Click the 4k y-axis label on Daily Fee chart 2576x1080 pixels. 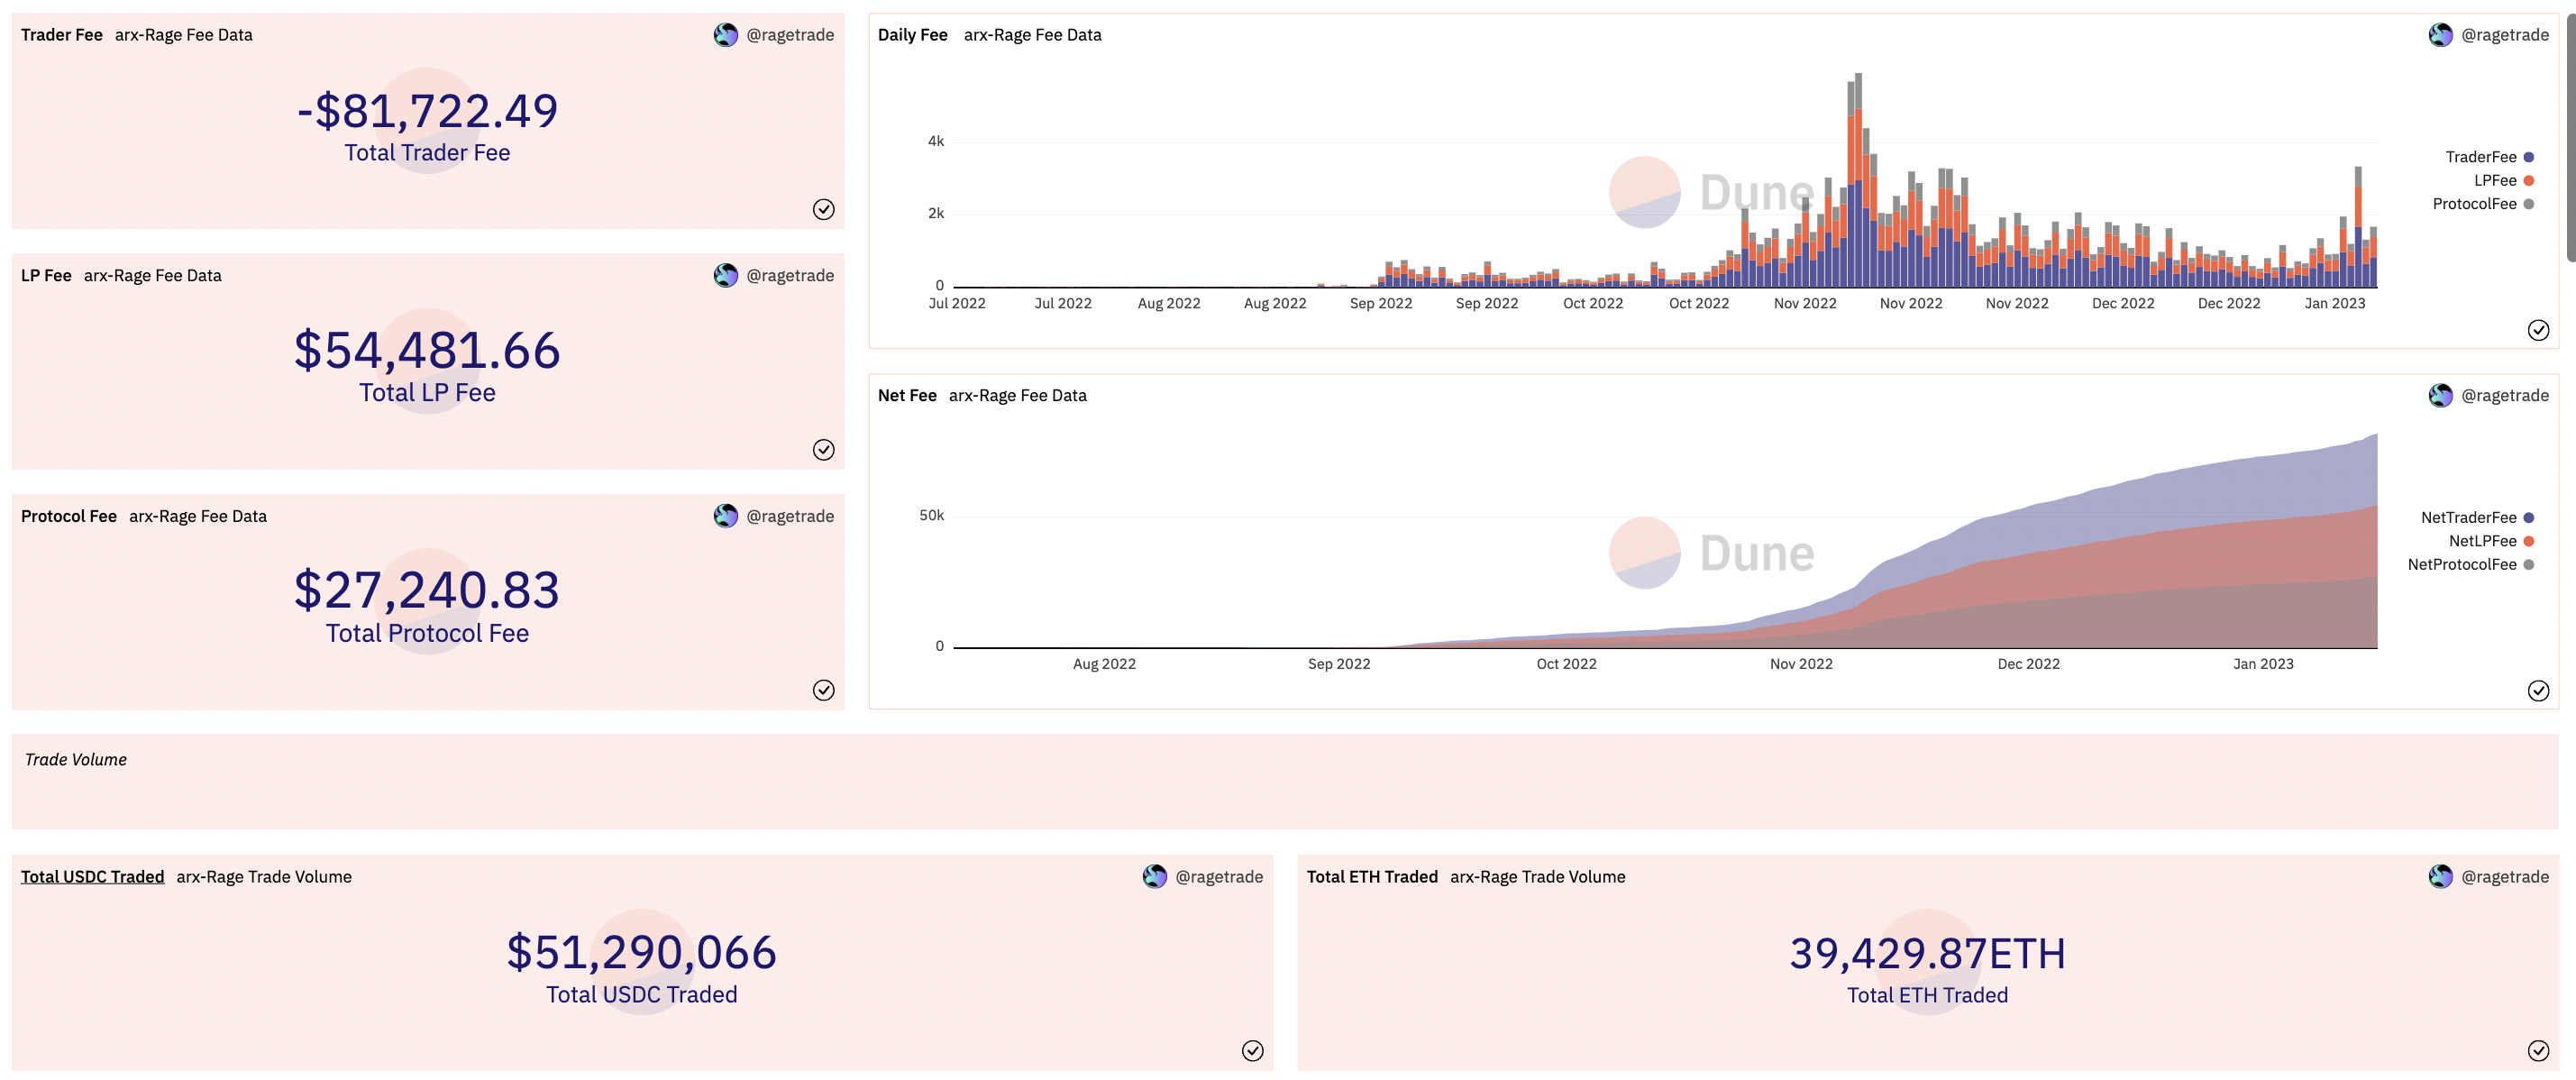[936, 141]
